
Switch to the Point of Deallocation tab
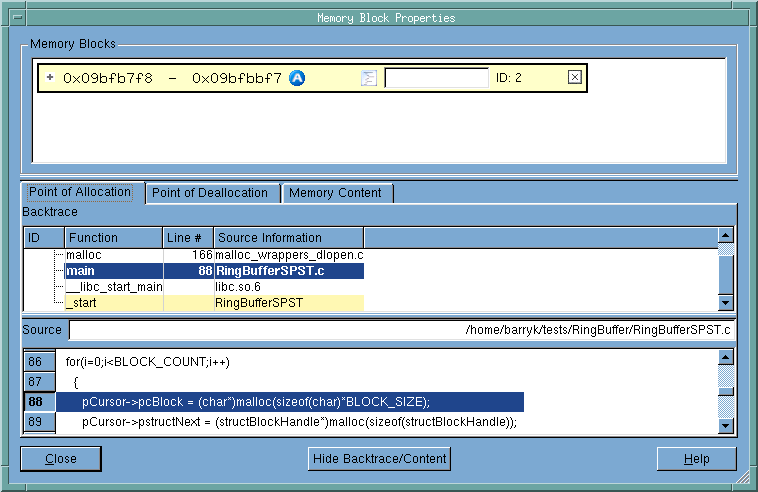point(209,193)
